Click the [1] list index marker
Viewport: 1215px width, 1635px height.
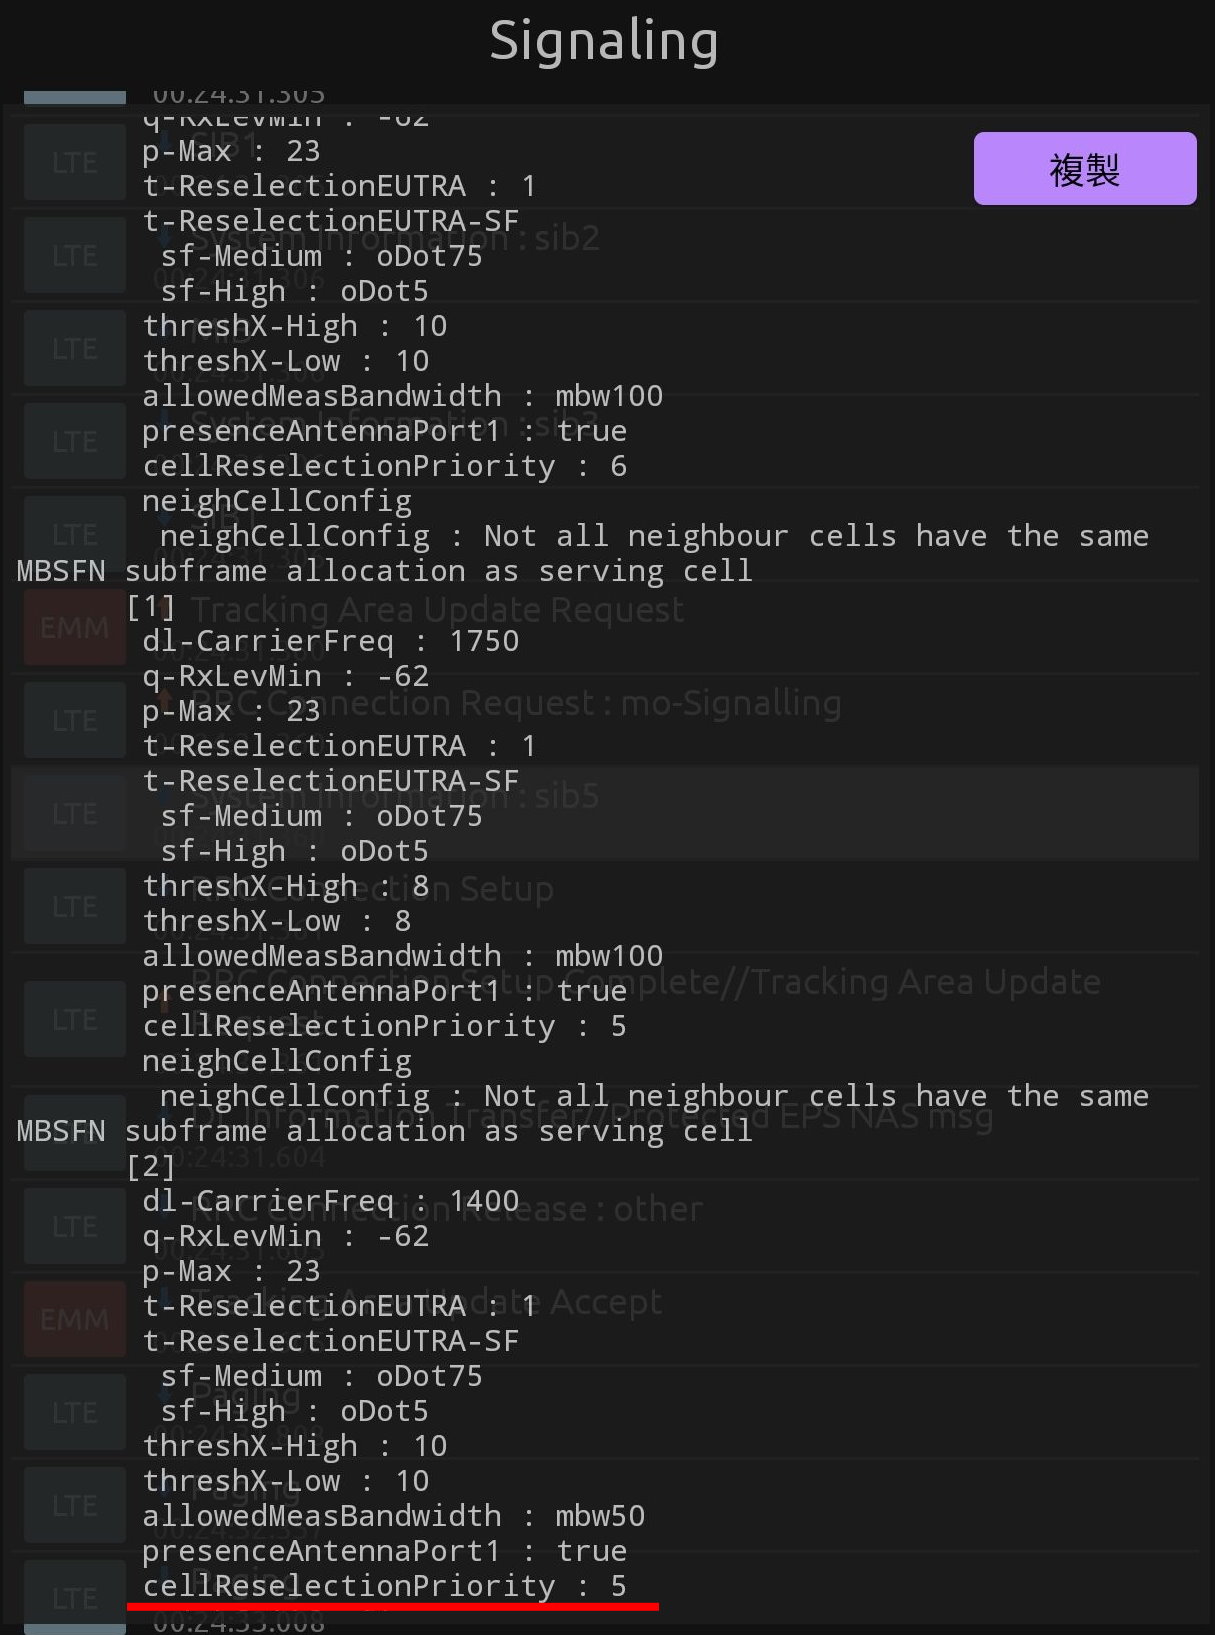click(151, 606)
